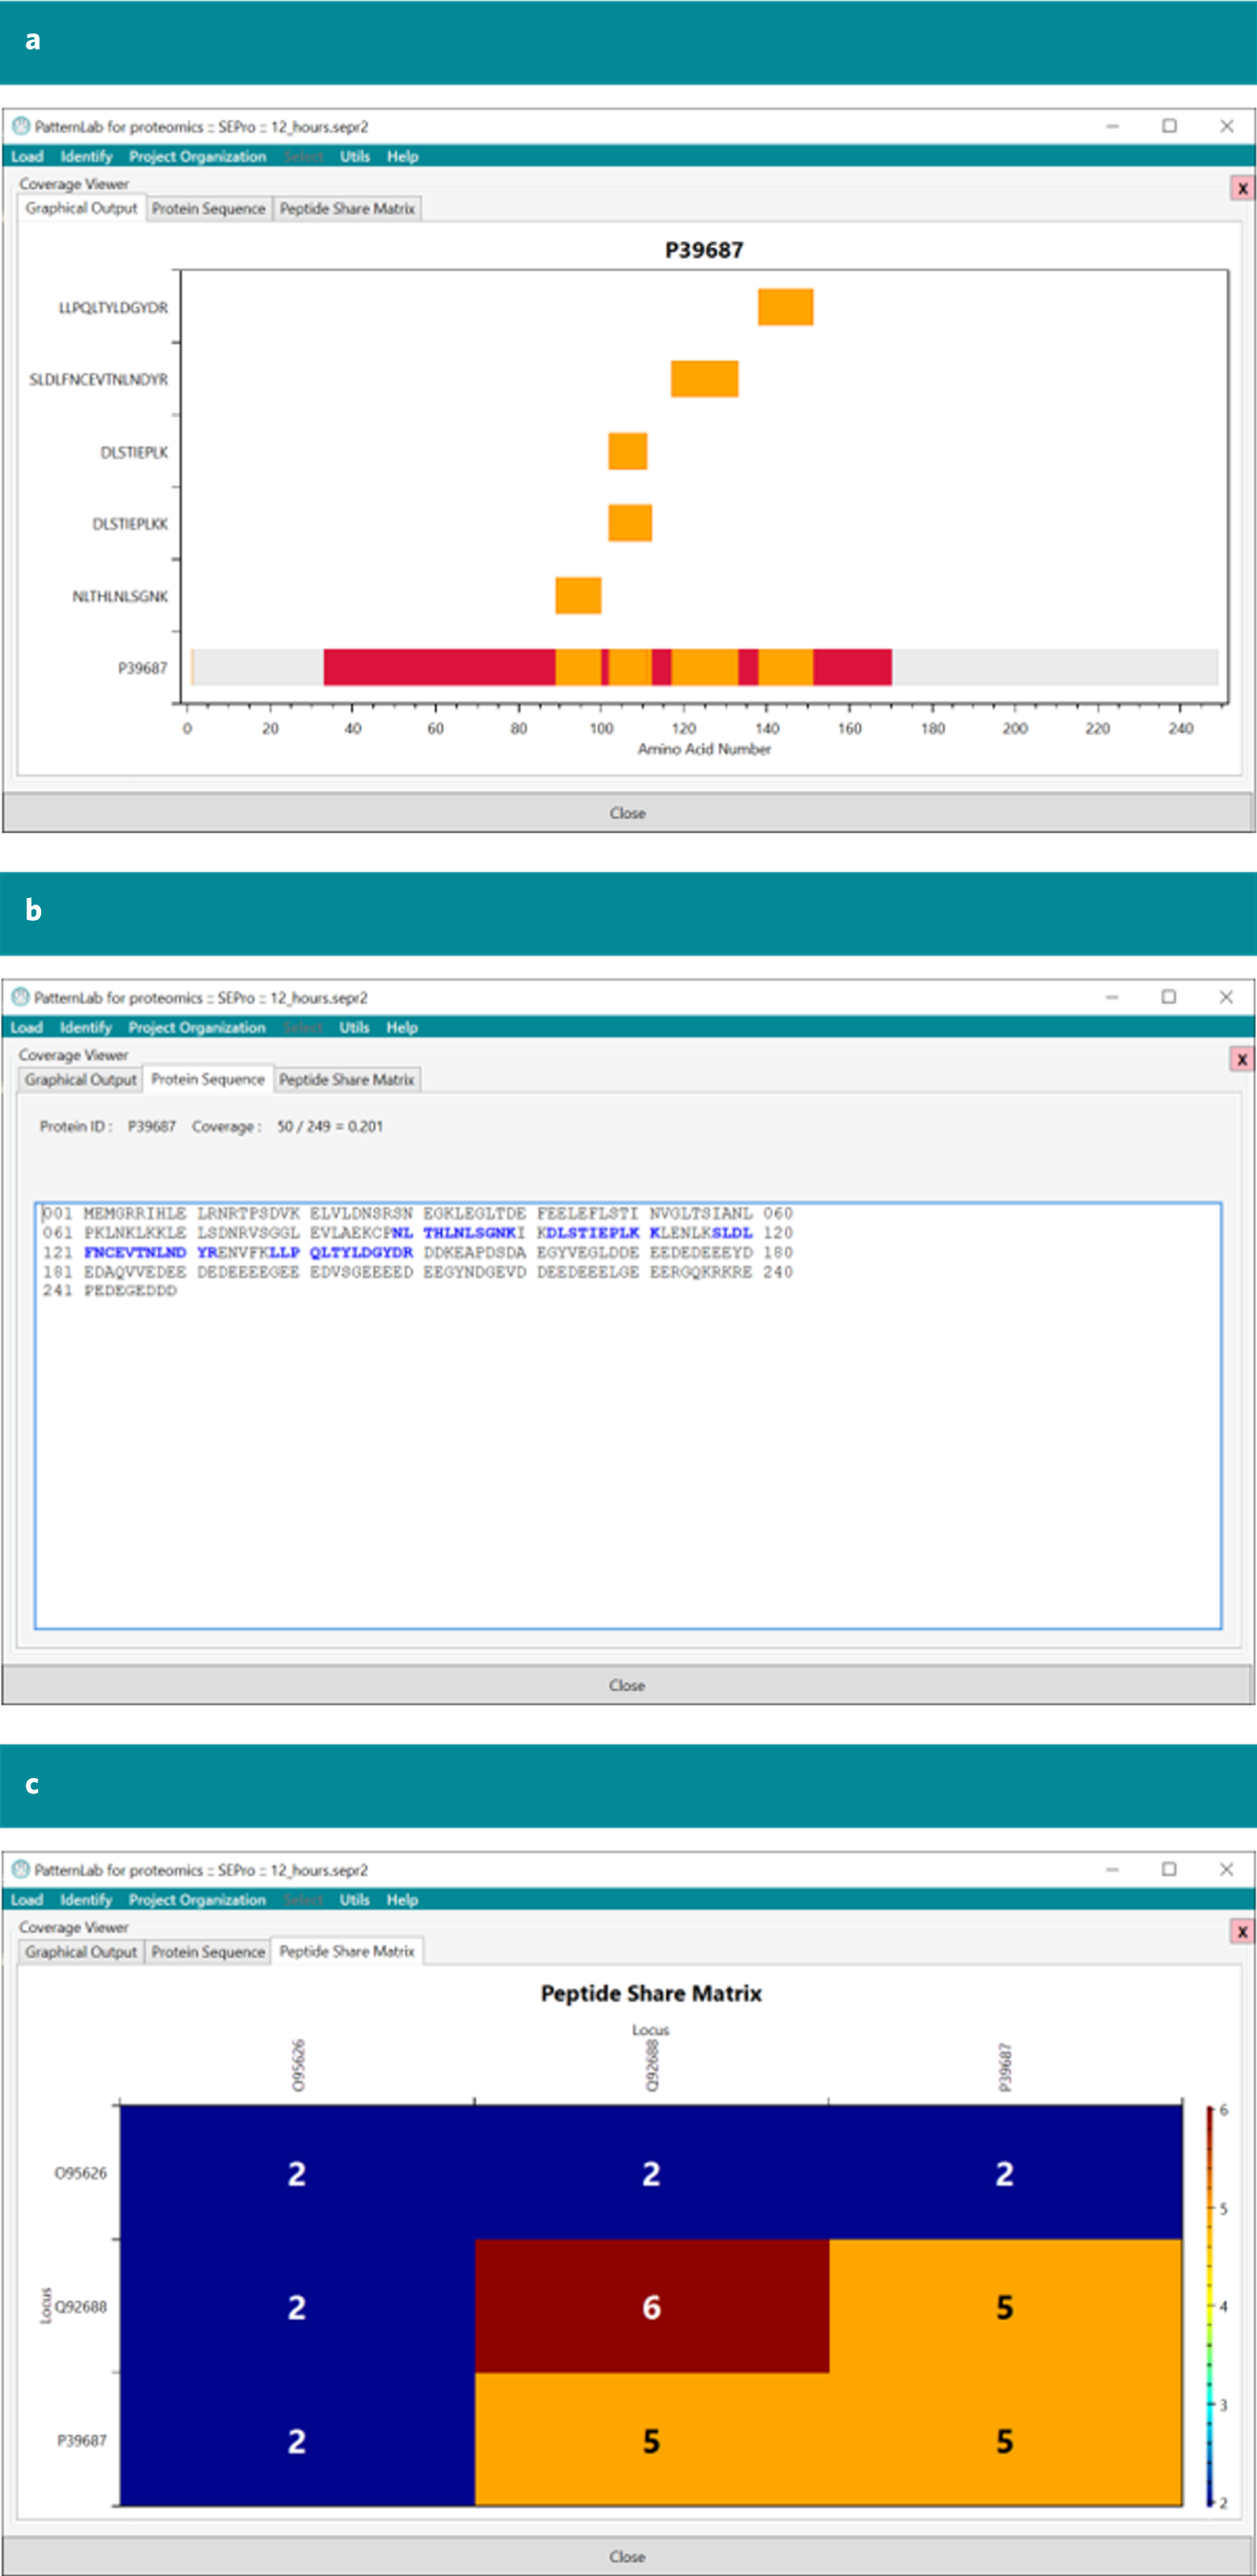Click PatternLab app icon in panel a title bar
Viewport: 1257px width, 2576px height.
(x=21, y=126)
